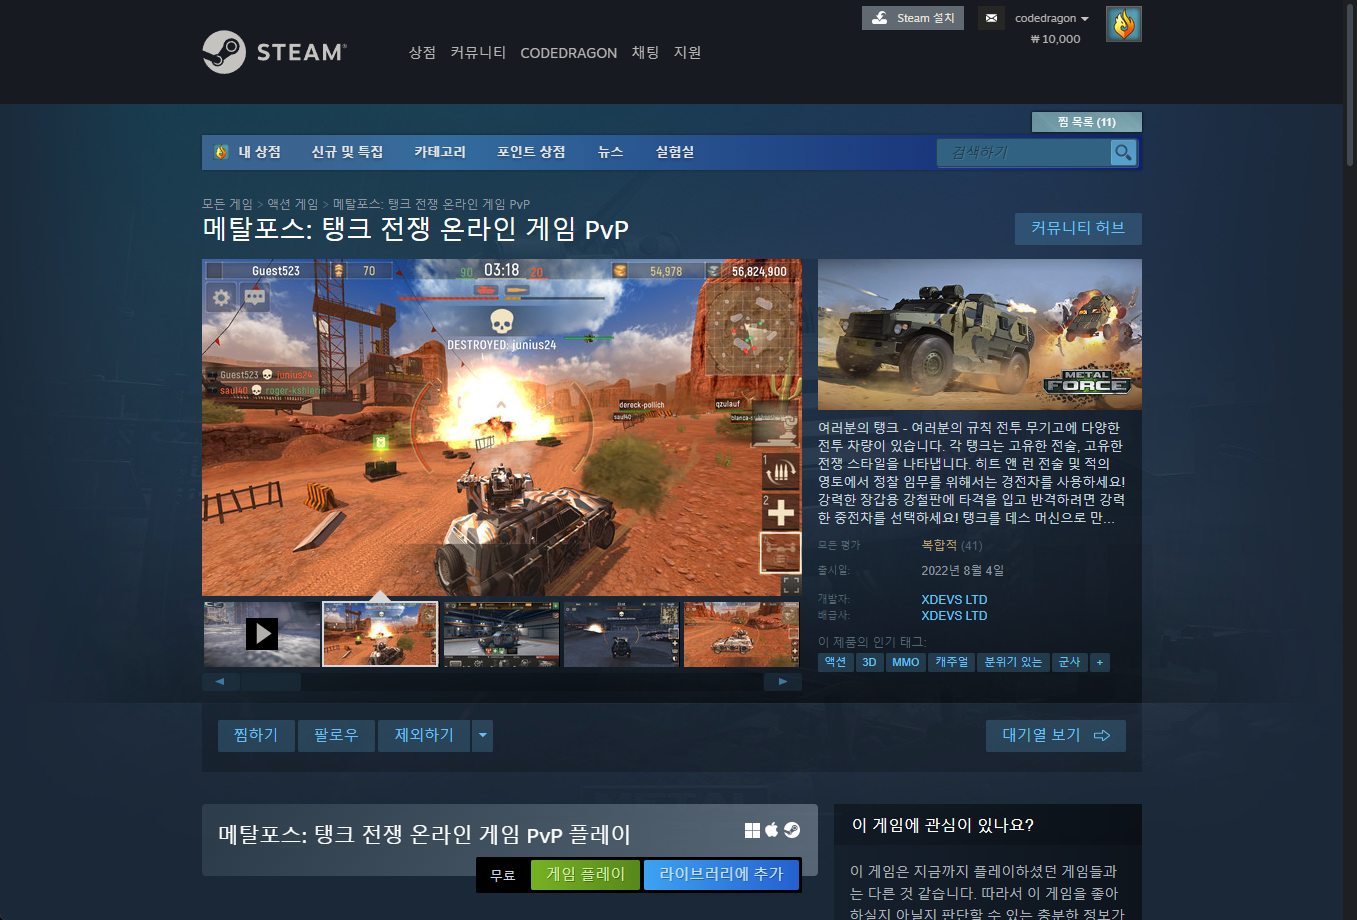Click the 내 상점 store icon
Viewport: 1357px width, 920px height.
(222, 152)
